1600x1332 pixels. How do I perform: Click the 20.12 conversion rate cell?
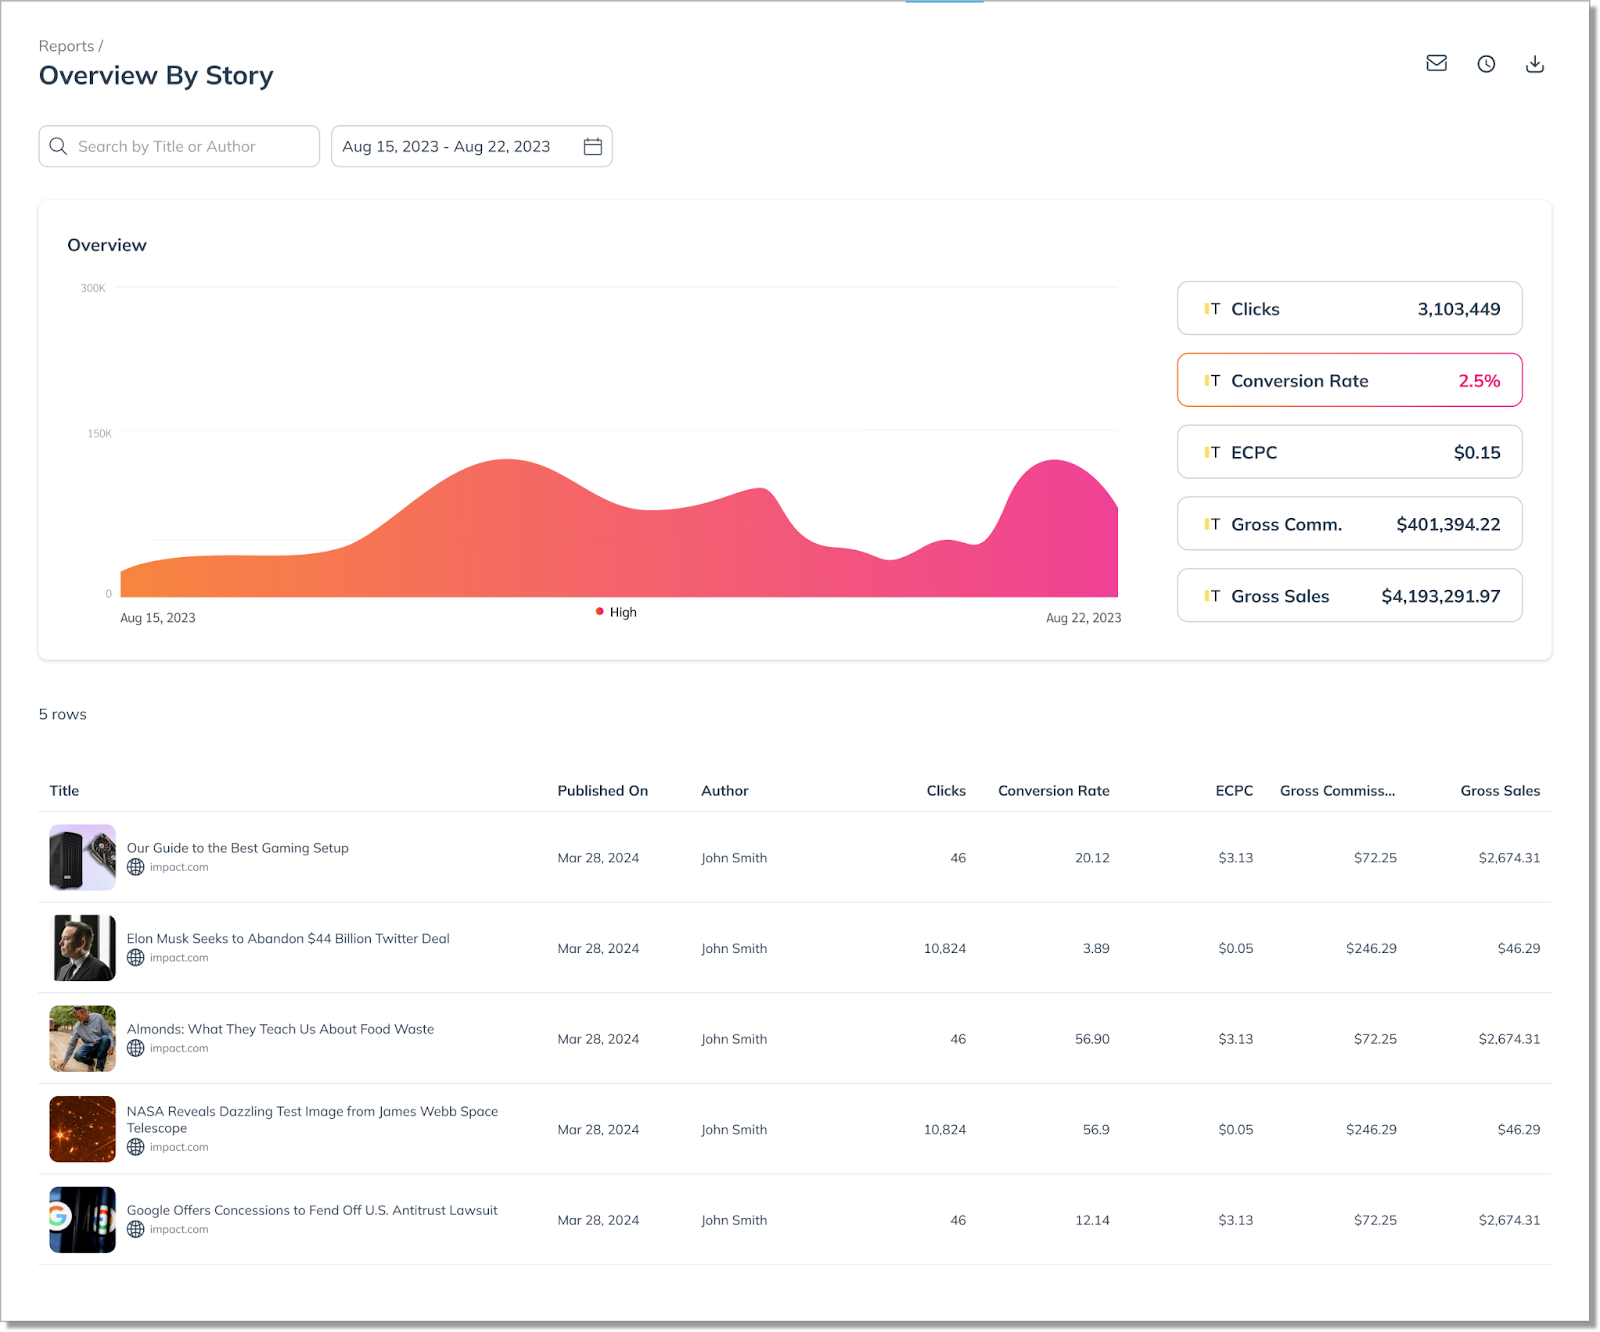[1092, 858]
